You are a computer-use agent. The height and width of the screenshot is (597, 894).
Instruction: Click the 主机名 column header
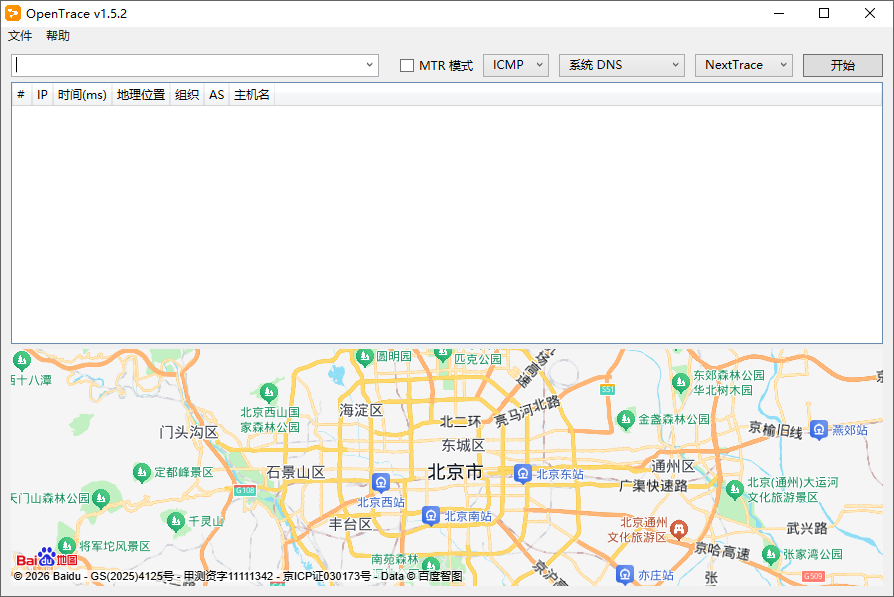pyautogui.click(x=251, y=95)
